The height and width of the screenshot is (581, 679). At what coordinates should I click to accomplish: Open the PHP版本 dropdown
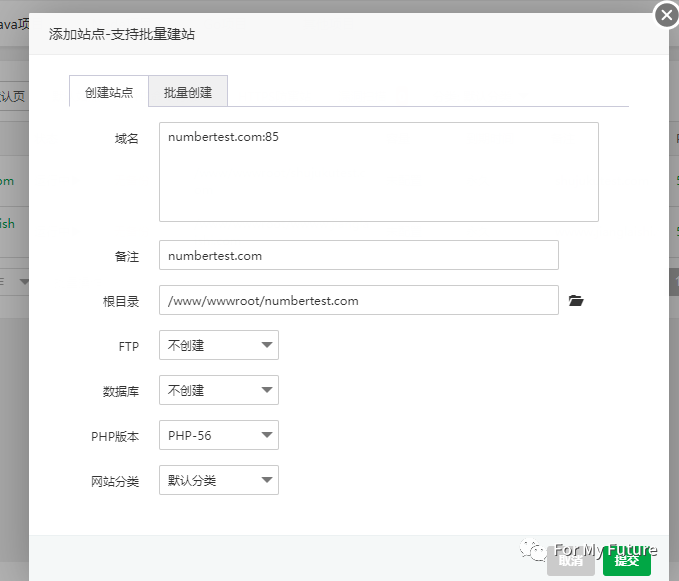[219, 435]
